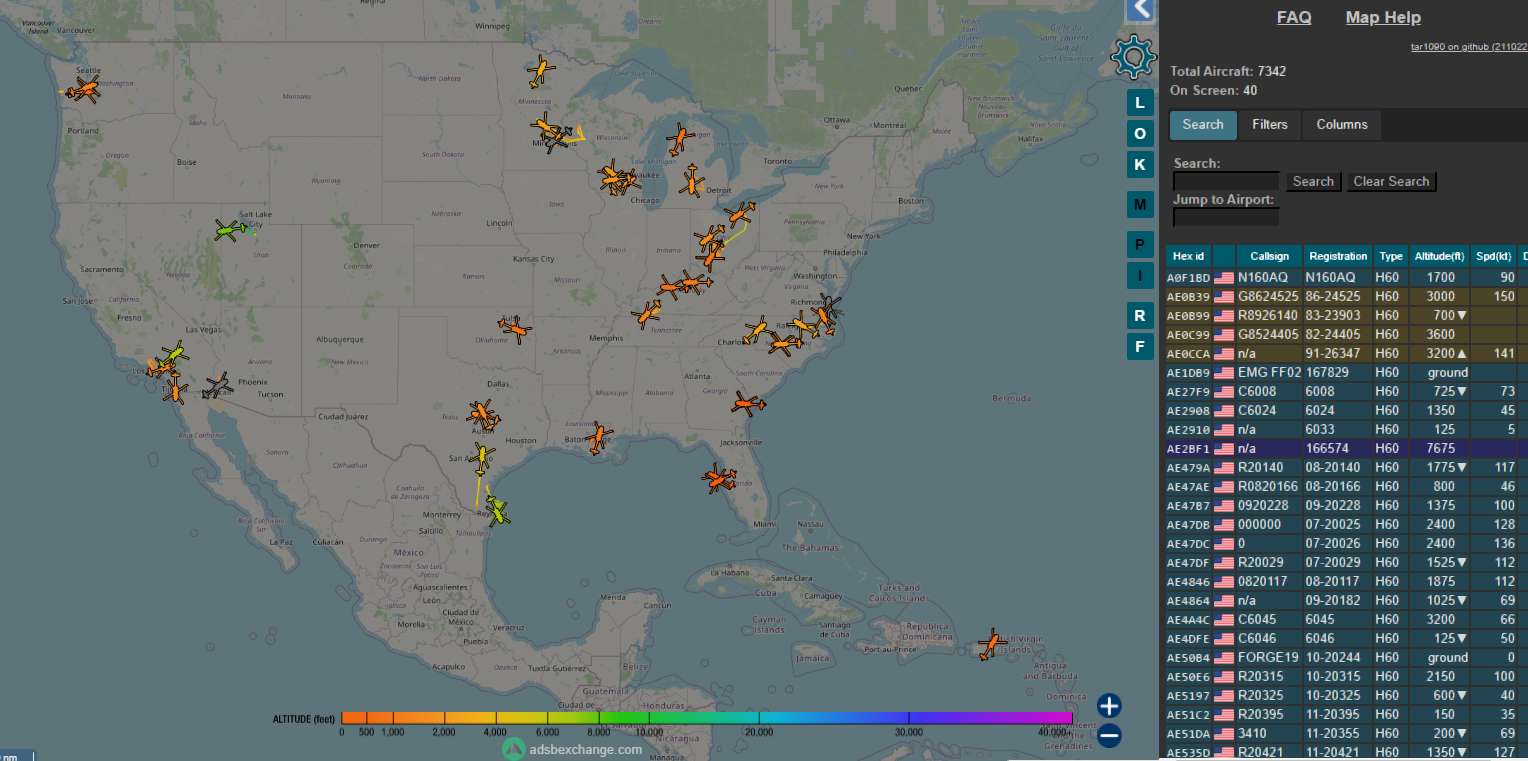Select the G8624525 aircraft row
Screen dimensions: 1528x761
coord(1346,296)
